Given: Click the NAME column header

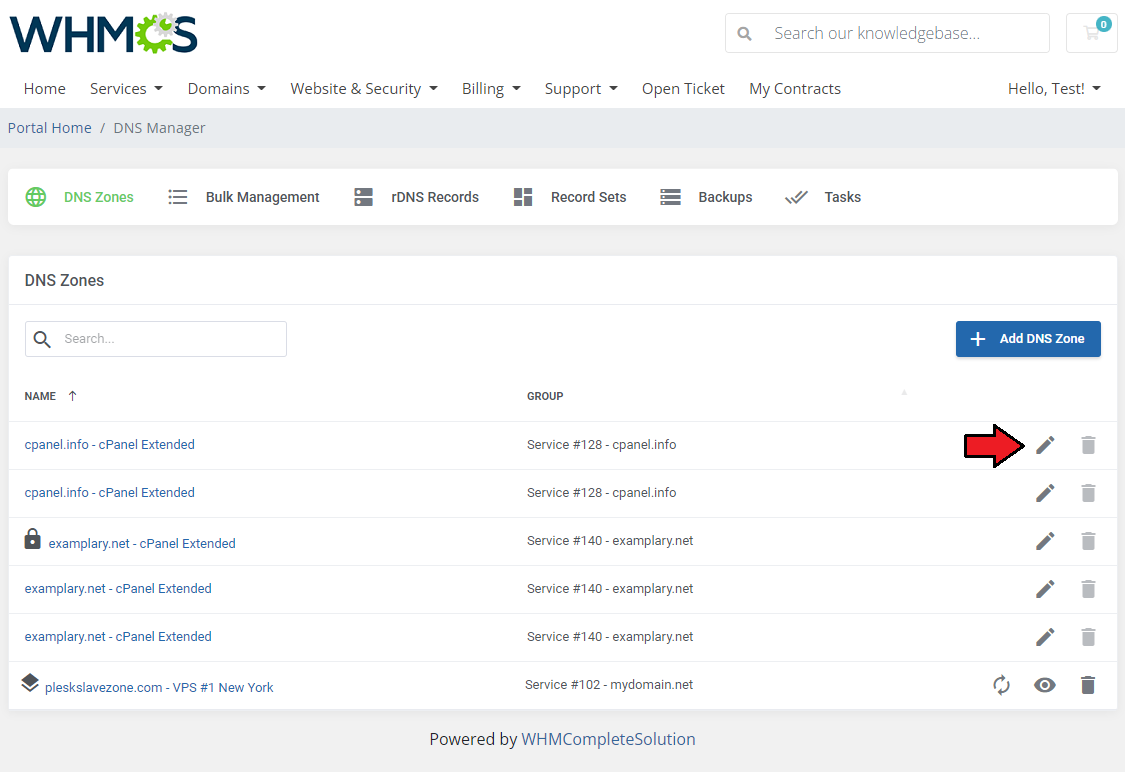Looking at the screenshot, I should [x=40, y=396].
